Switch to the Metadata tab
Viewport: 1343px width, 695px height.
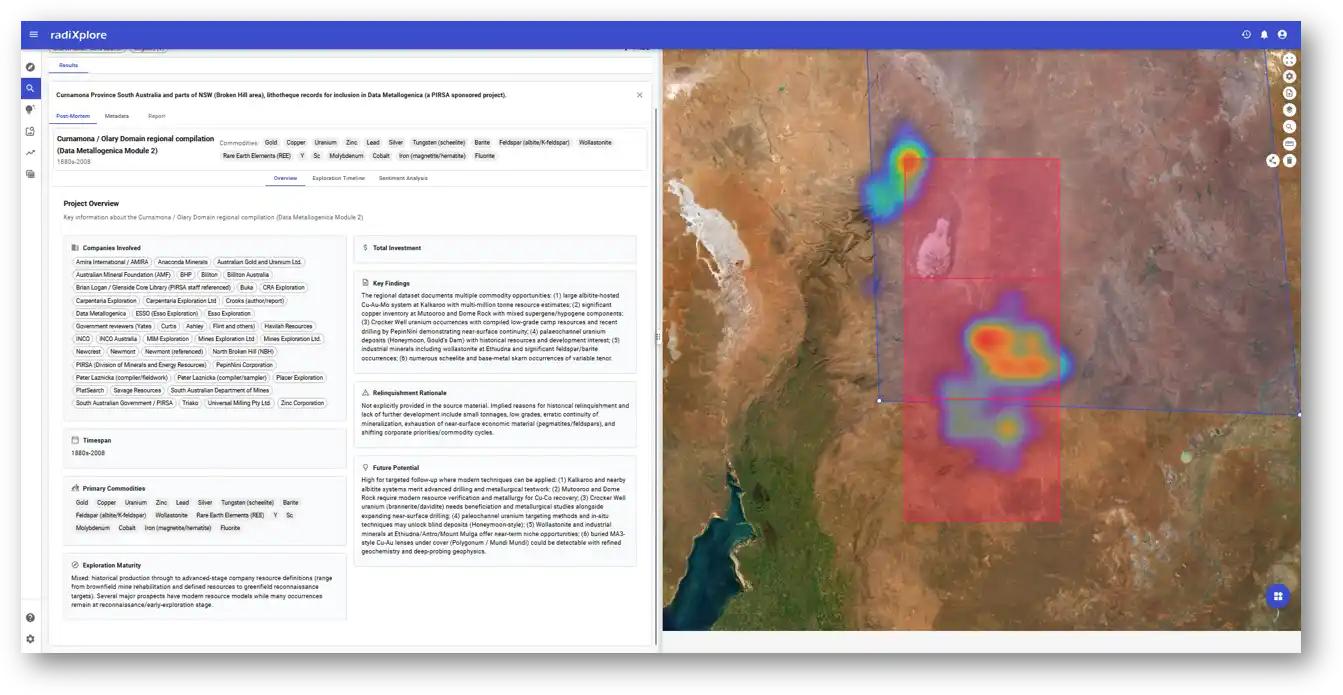click(116, 116)
